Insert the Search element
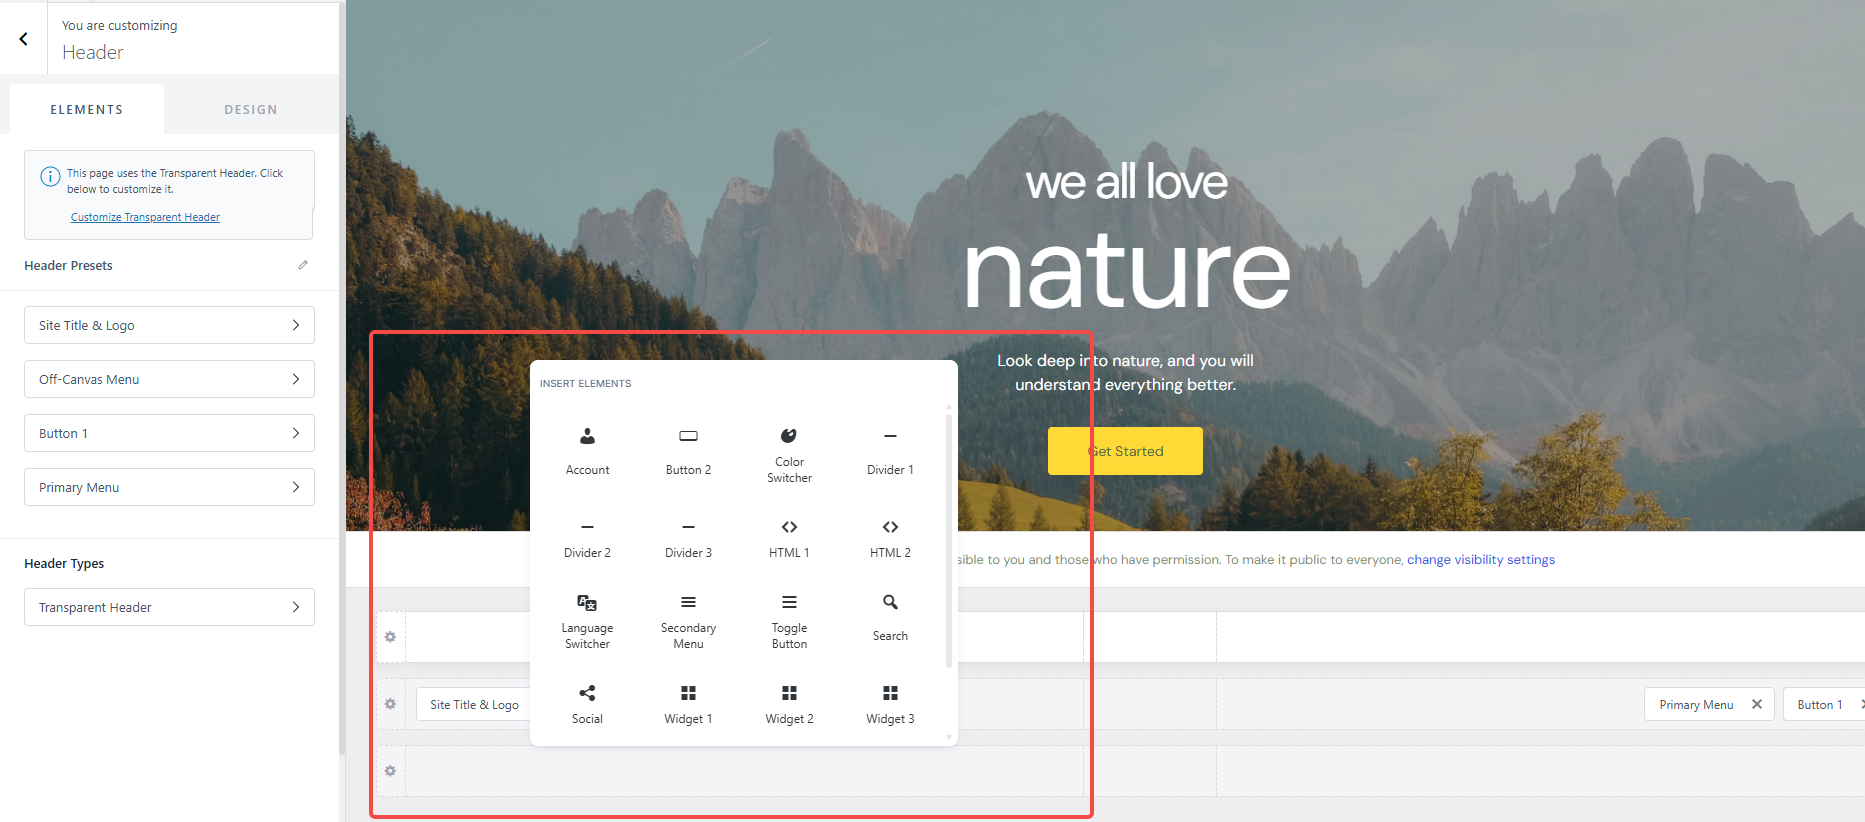Viewport: 1865px width, 822px height. (x=889, y=616)
